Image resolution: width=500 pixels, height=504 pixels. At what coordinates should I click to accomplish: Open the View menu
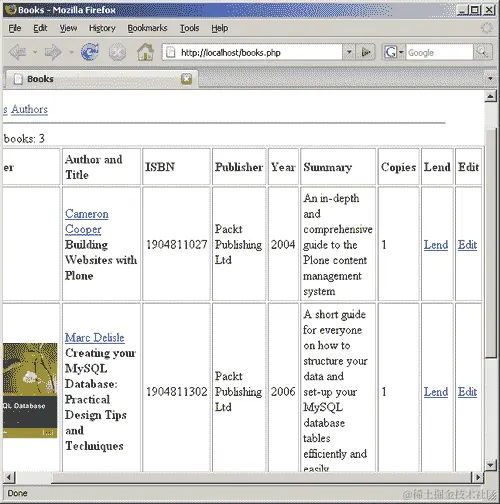(68, 28)
